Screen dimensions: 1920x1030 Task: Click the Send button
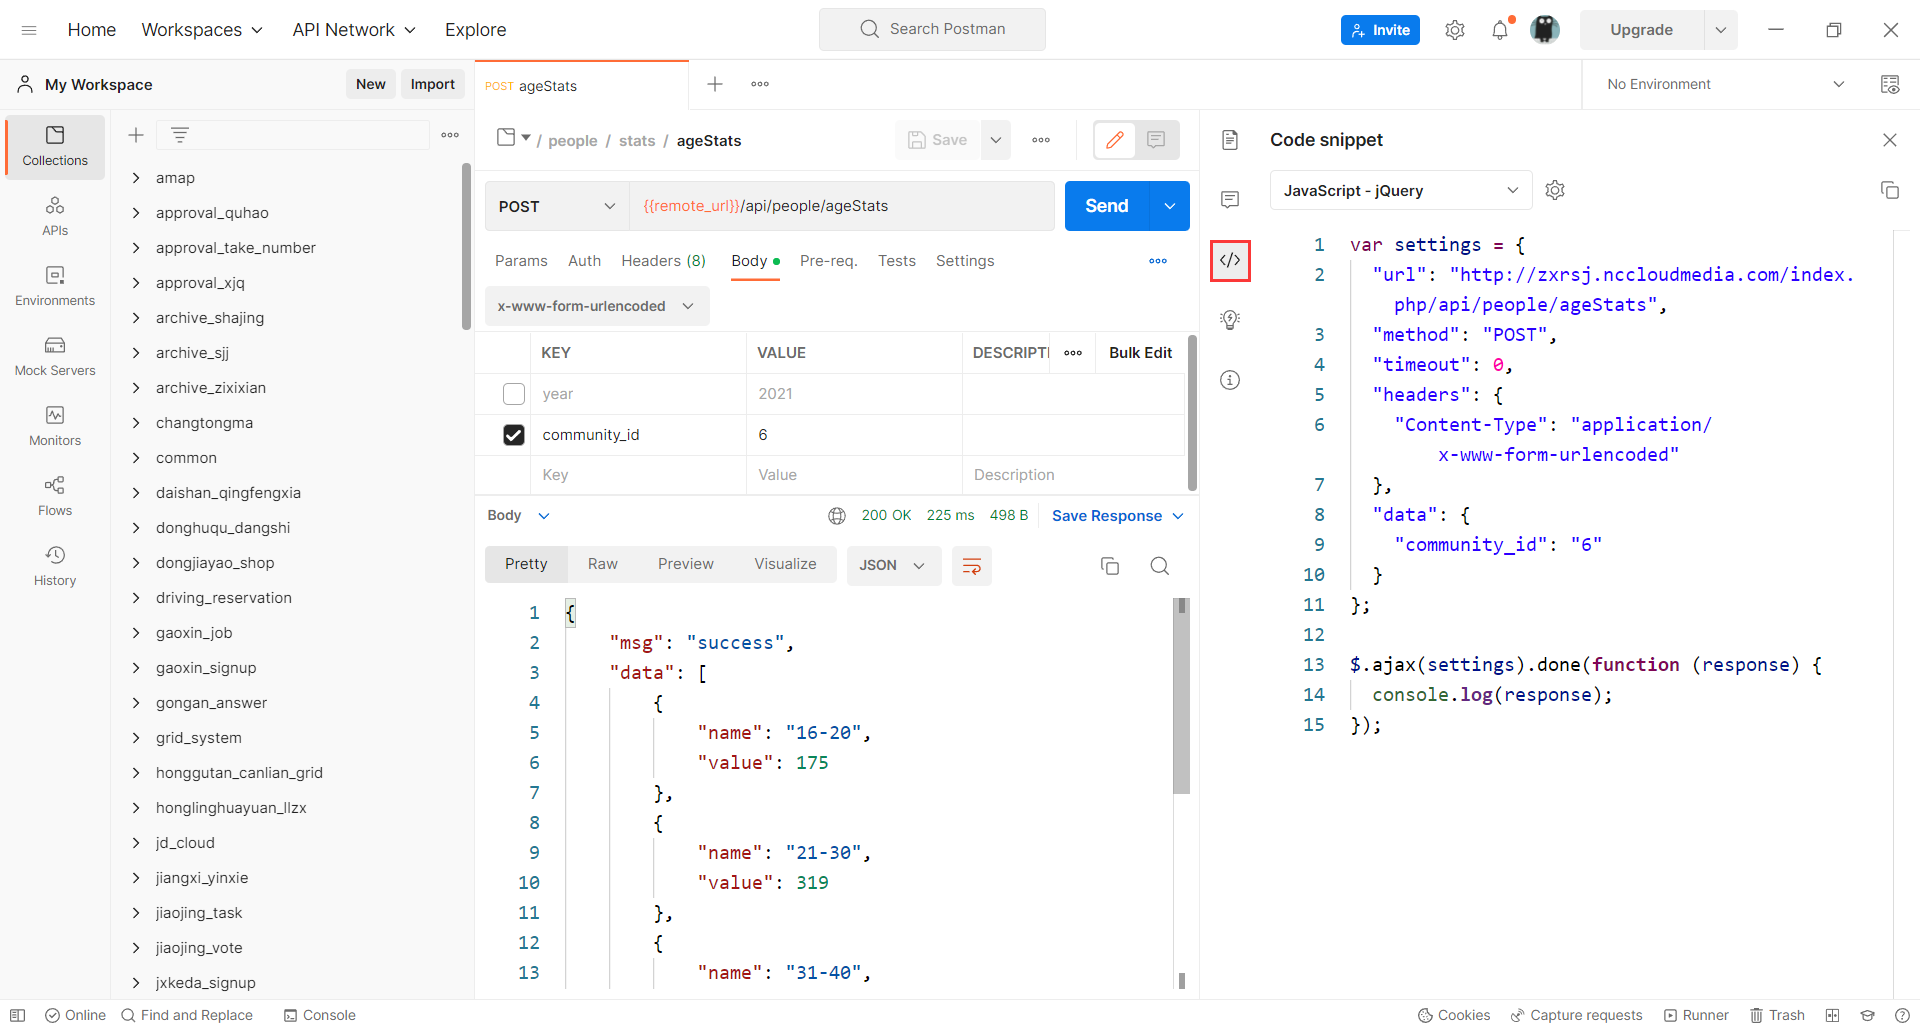coord(1106,206)
